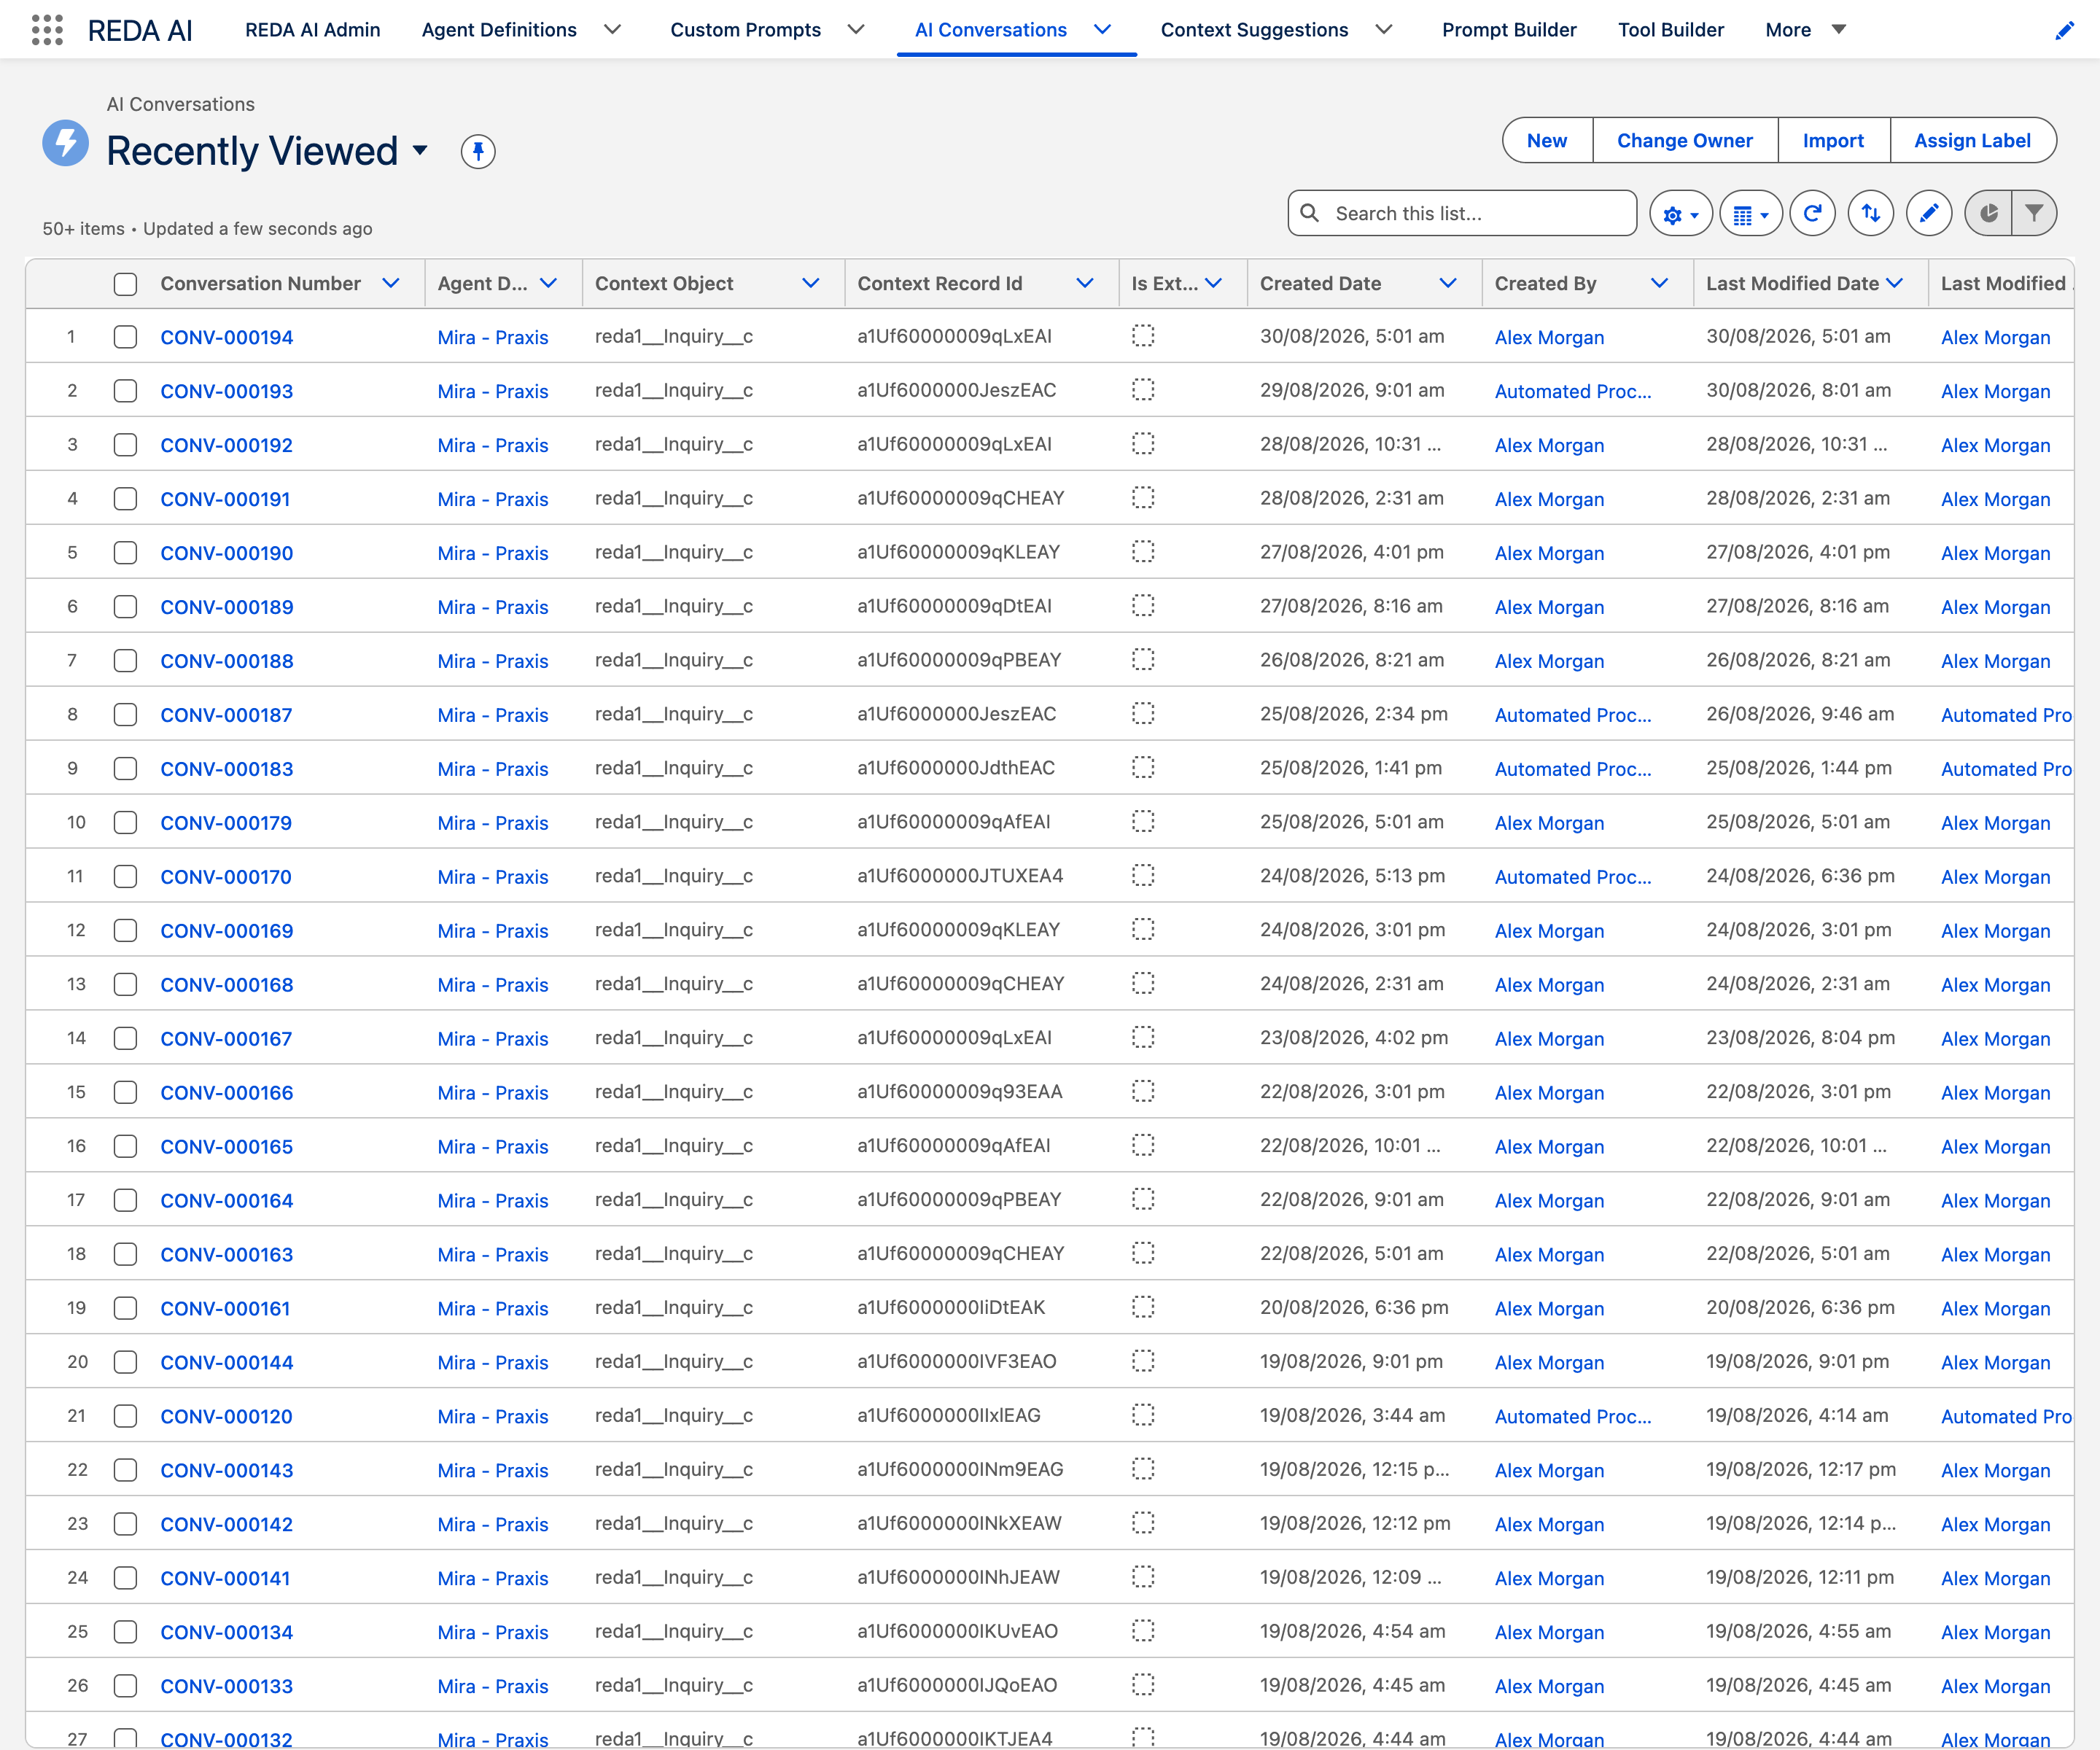Image resolution: width=2100 pixels, height=1750 pixels.
Task: Open the Recently Viewed list view picker
Action: click(x=420, y=151)
